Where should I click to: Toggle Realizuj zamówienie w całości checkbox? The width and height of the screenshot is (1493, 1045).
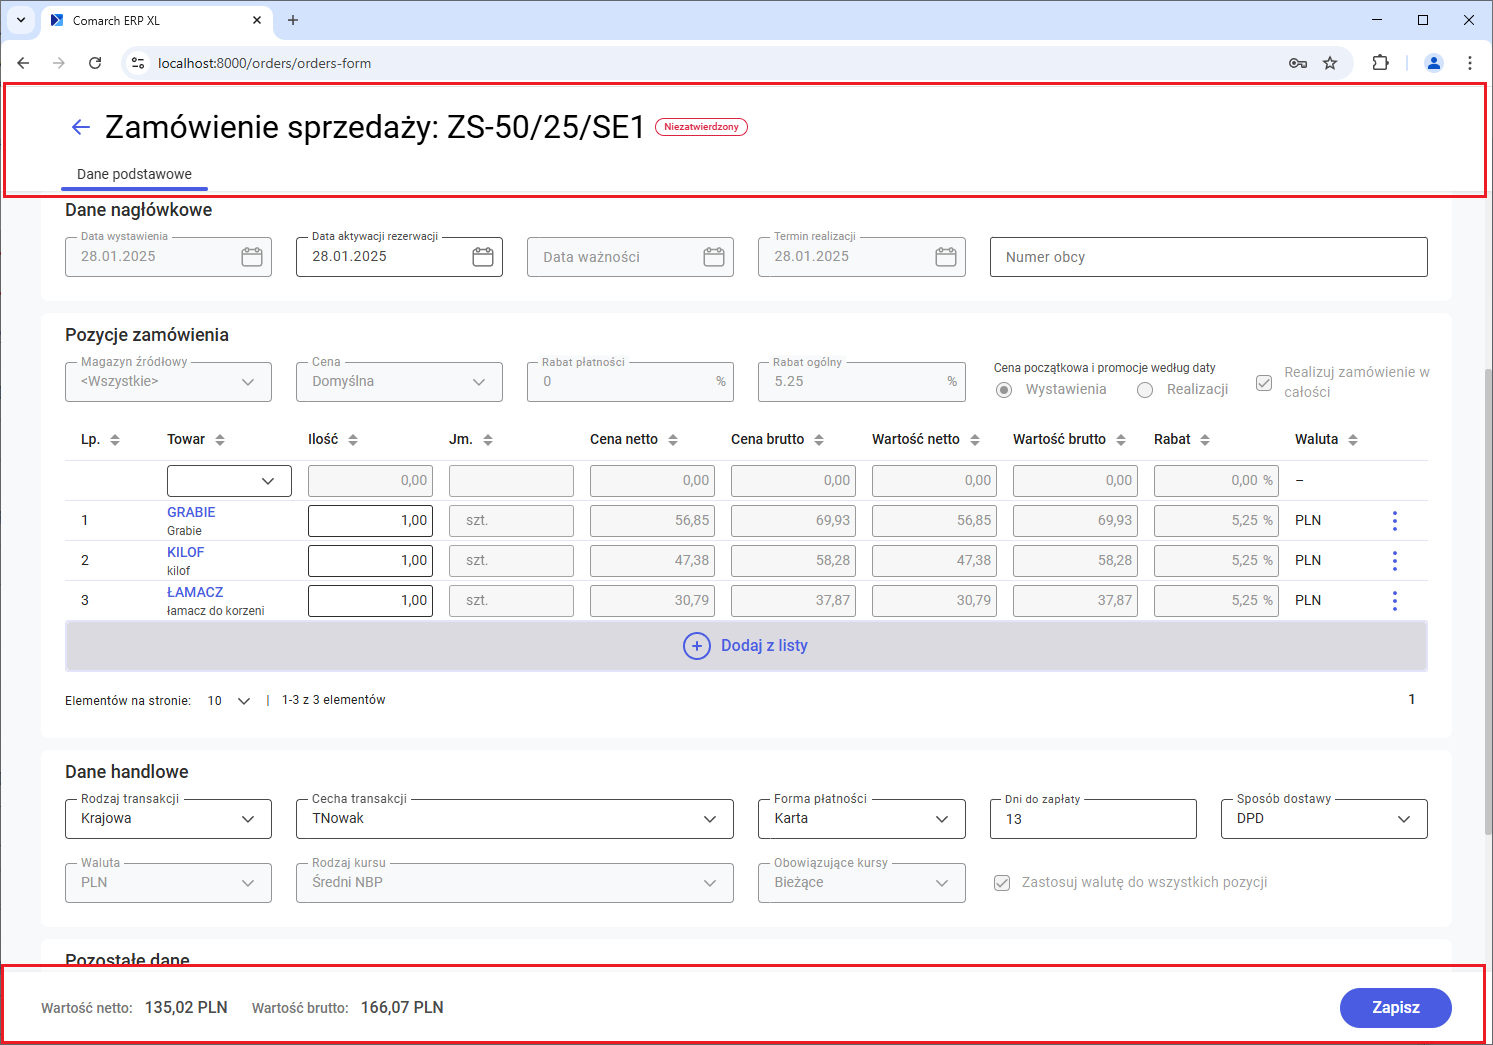pos(1264,383)
